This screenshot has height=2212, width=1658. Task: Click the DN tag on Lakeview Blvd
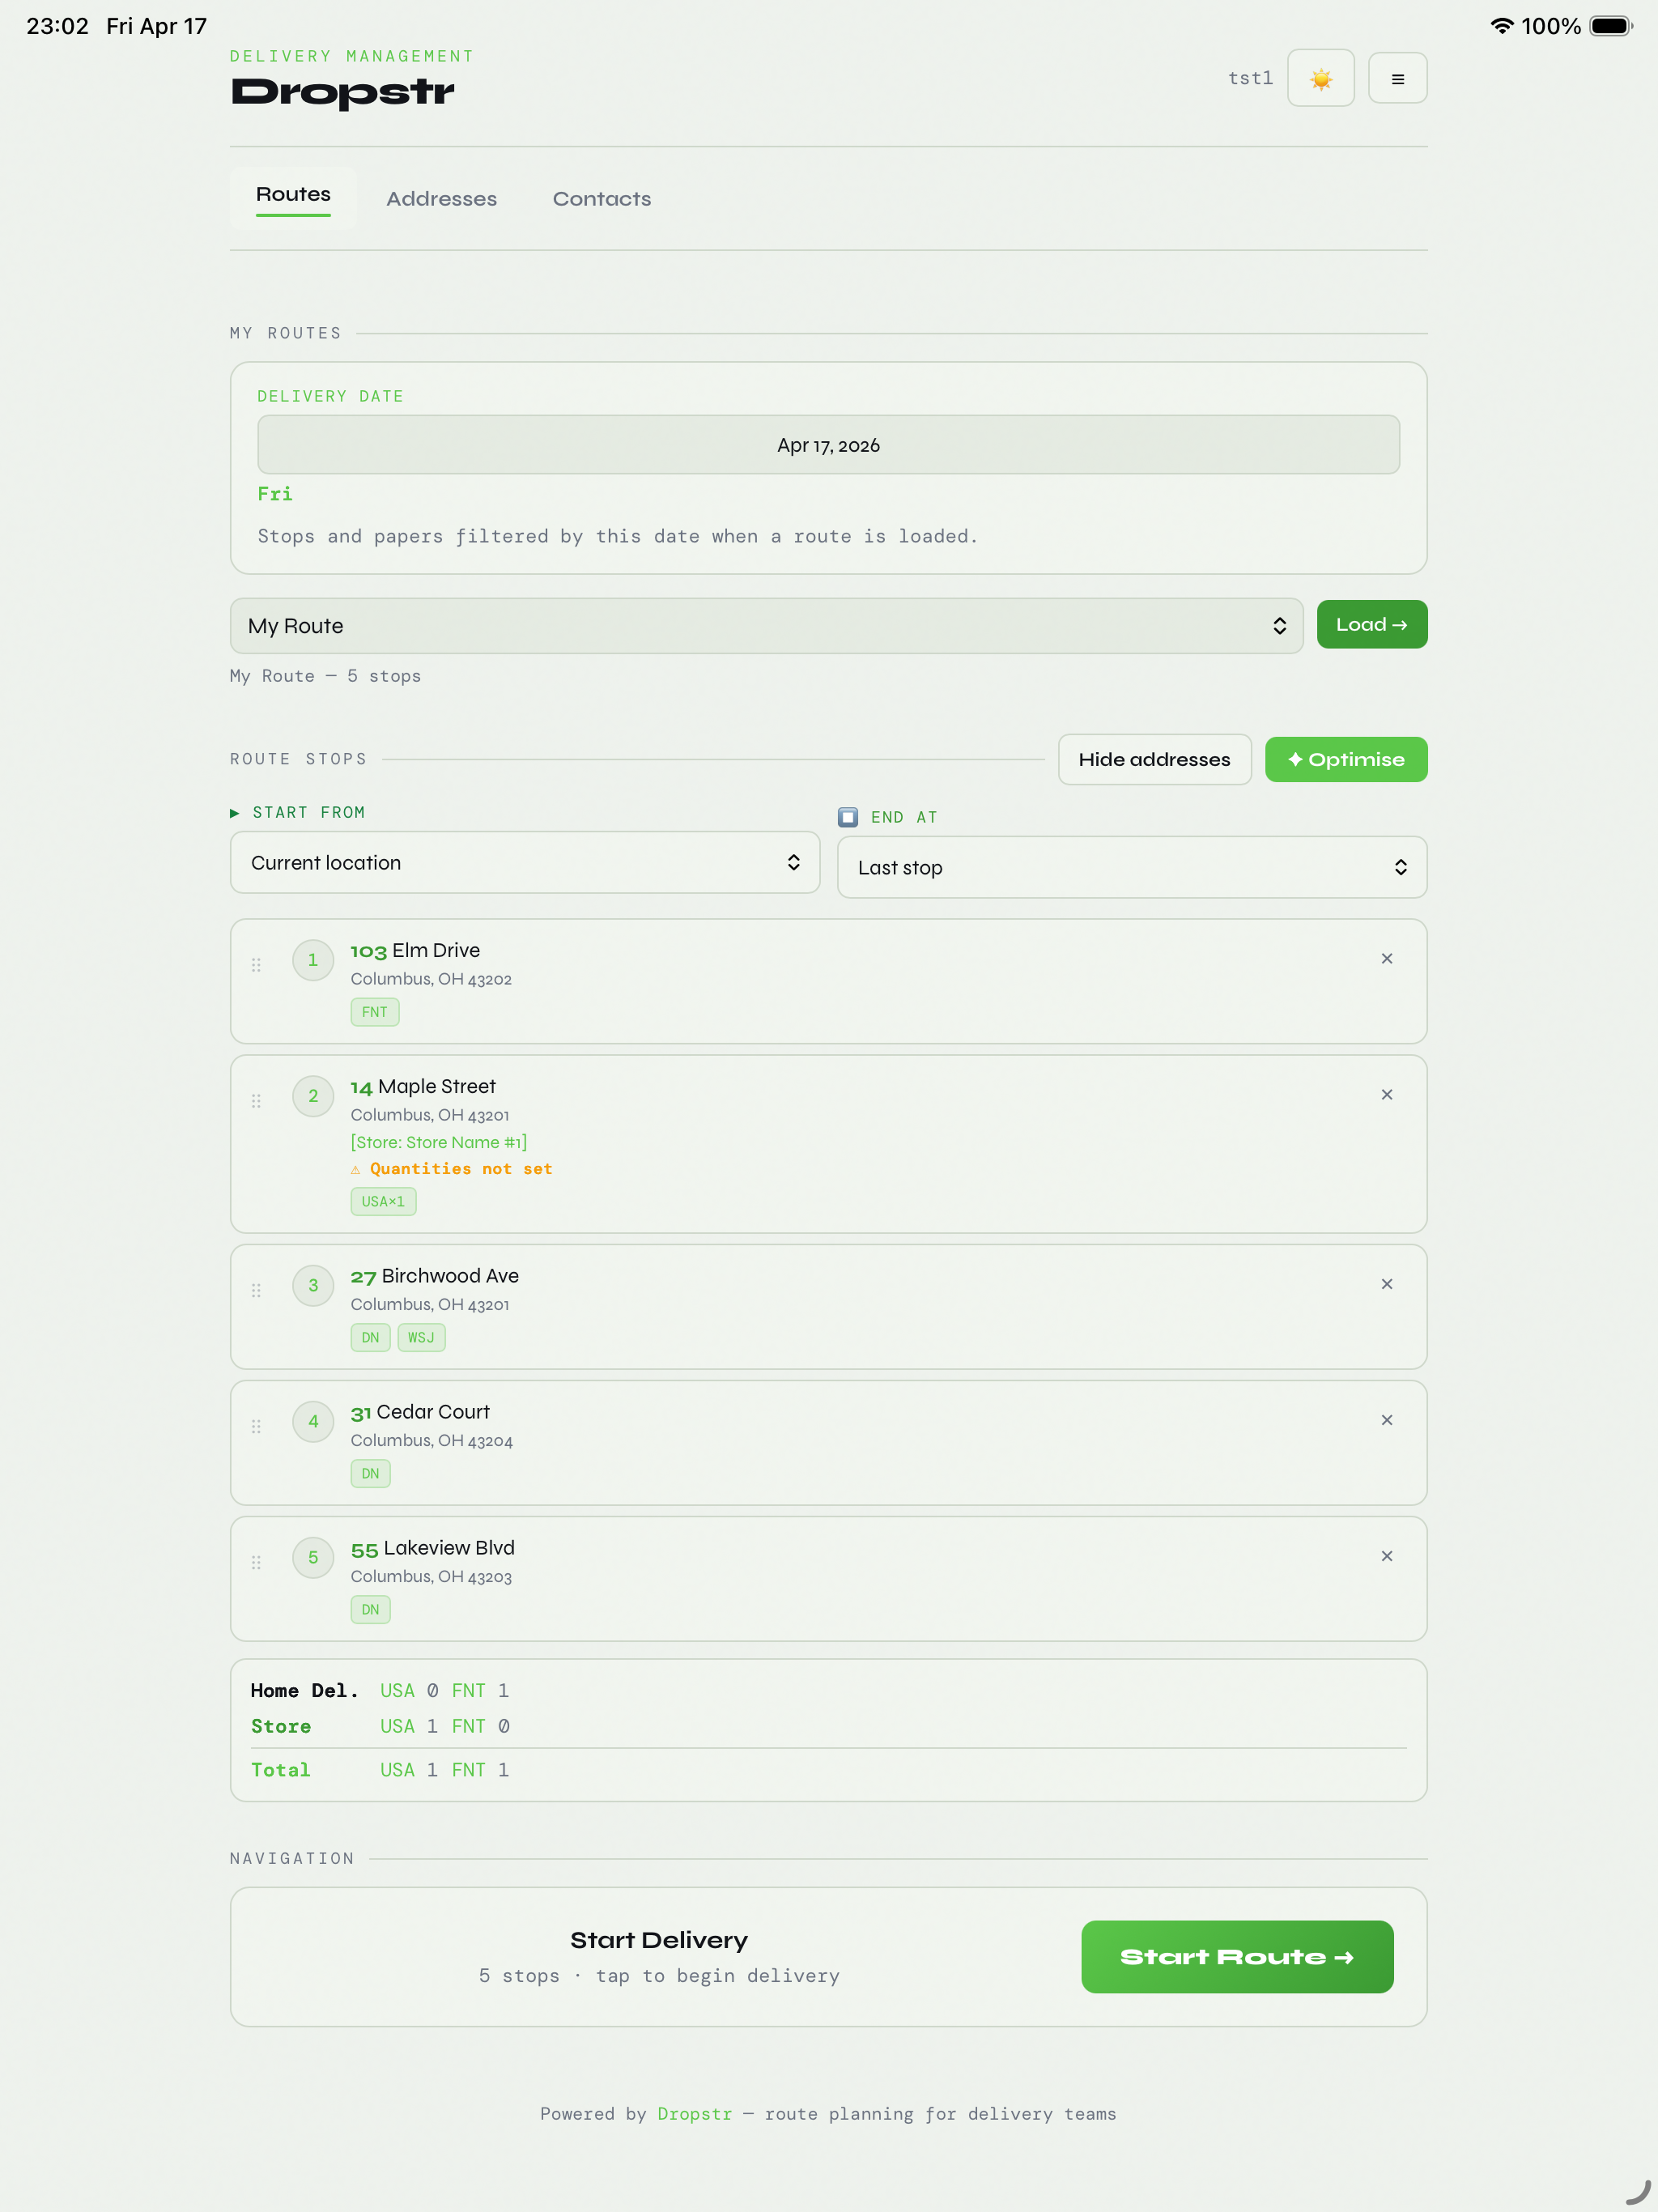coord(370,1609)
